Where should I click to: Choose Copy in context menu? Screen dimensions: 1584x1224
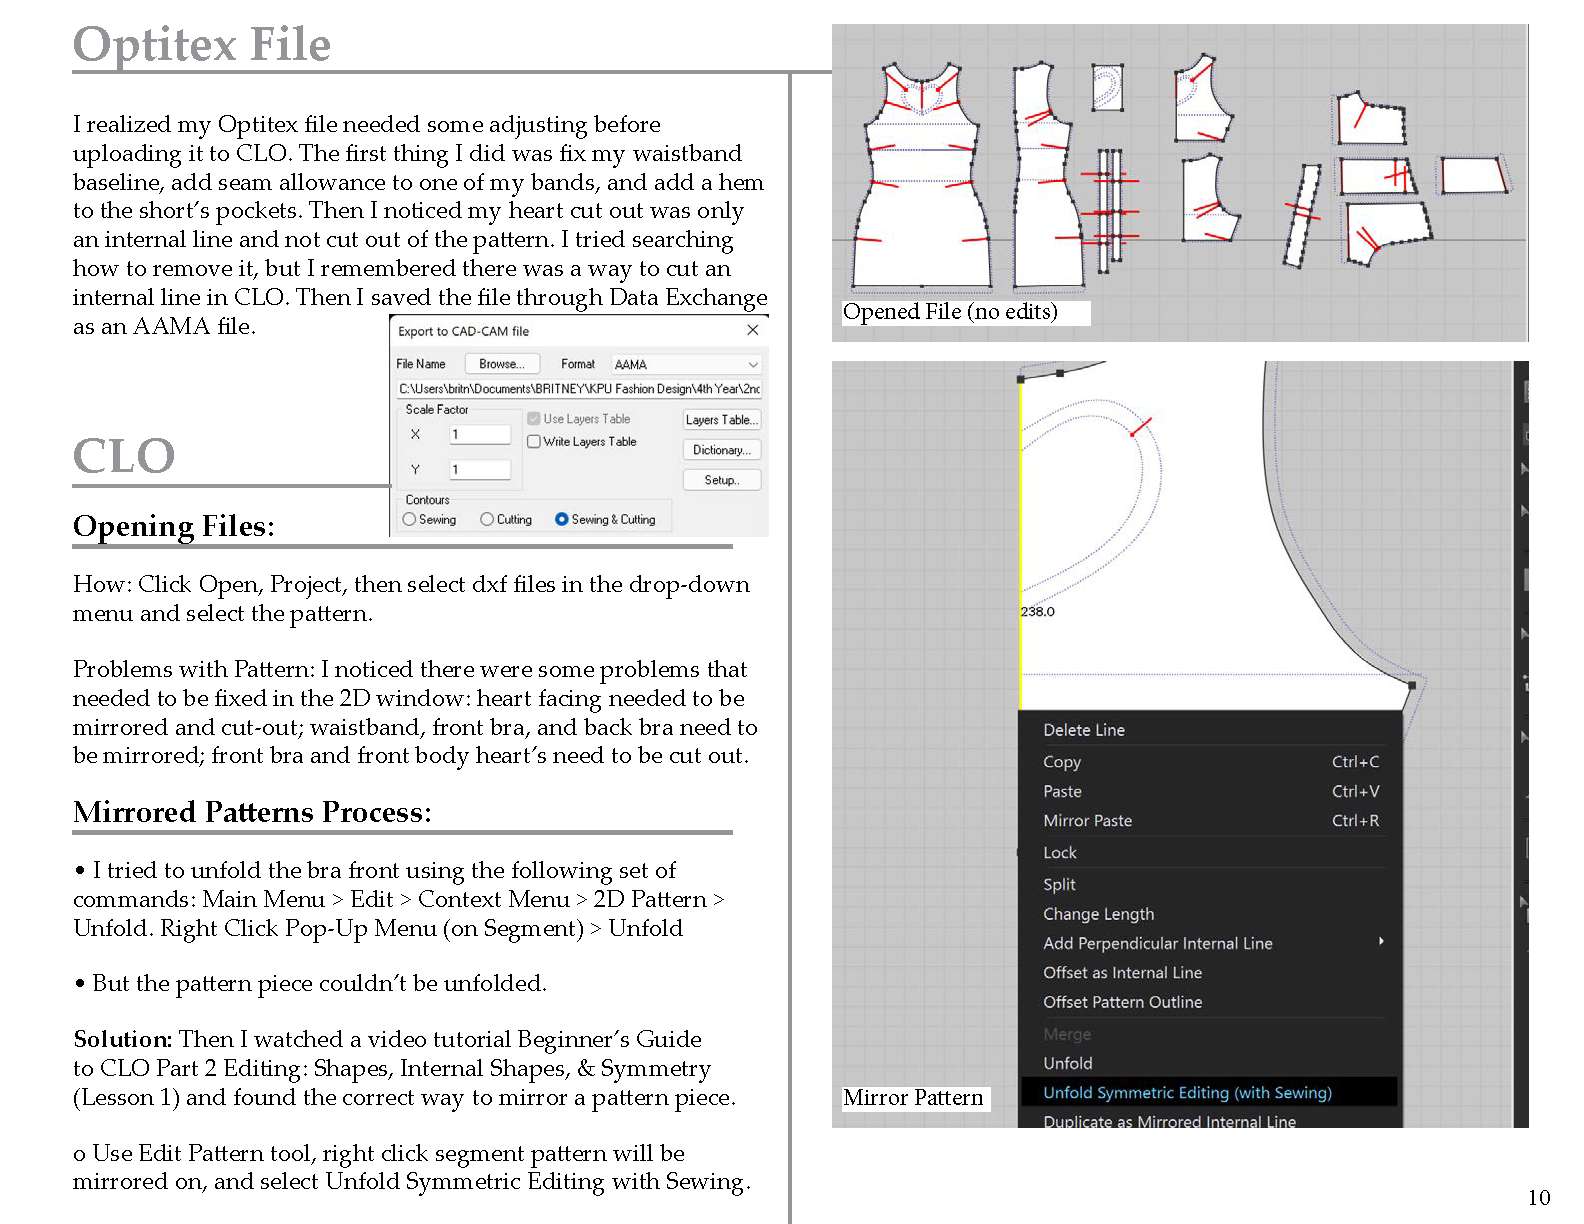(x=1210, y=762)
